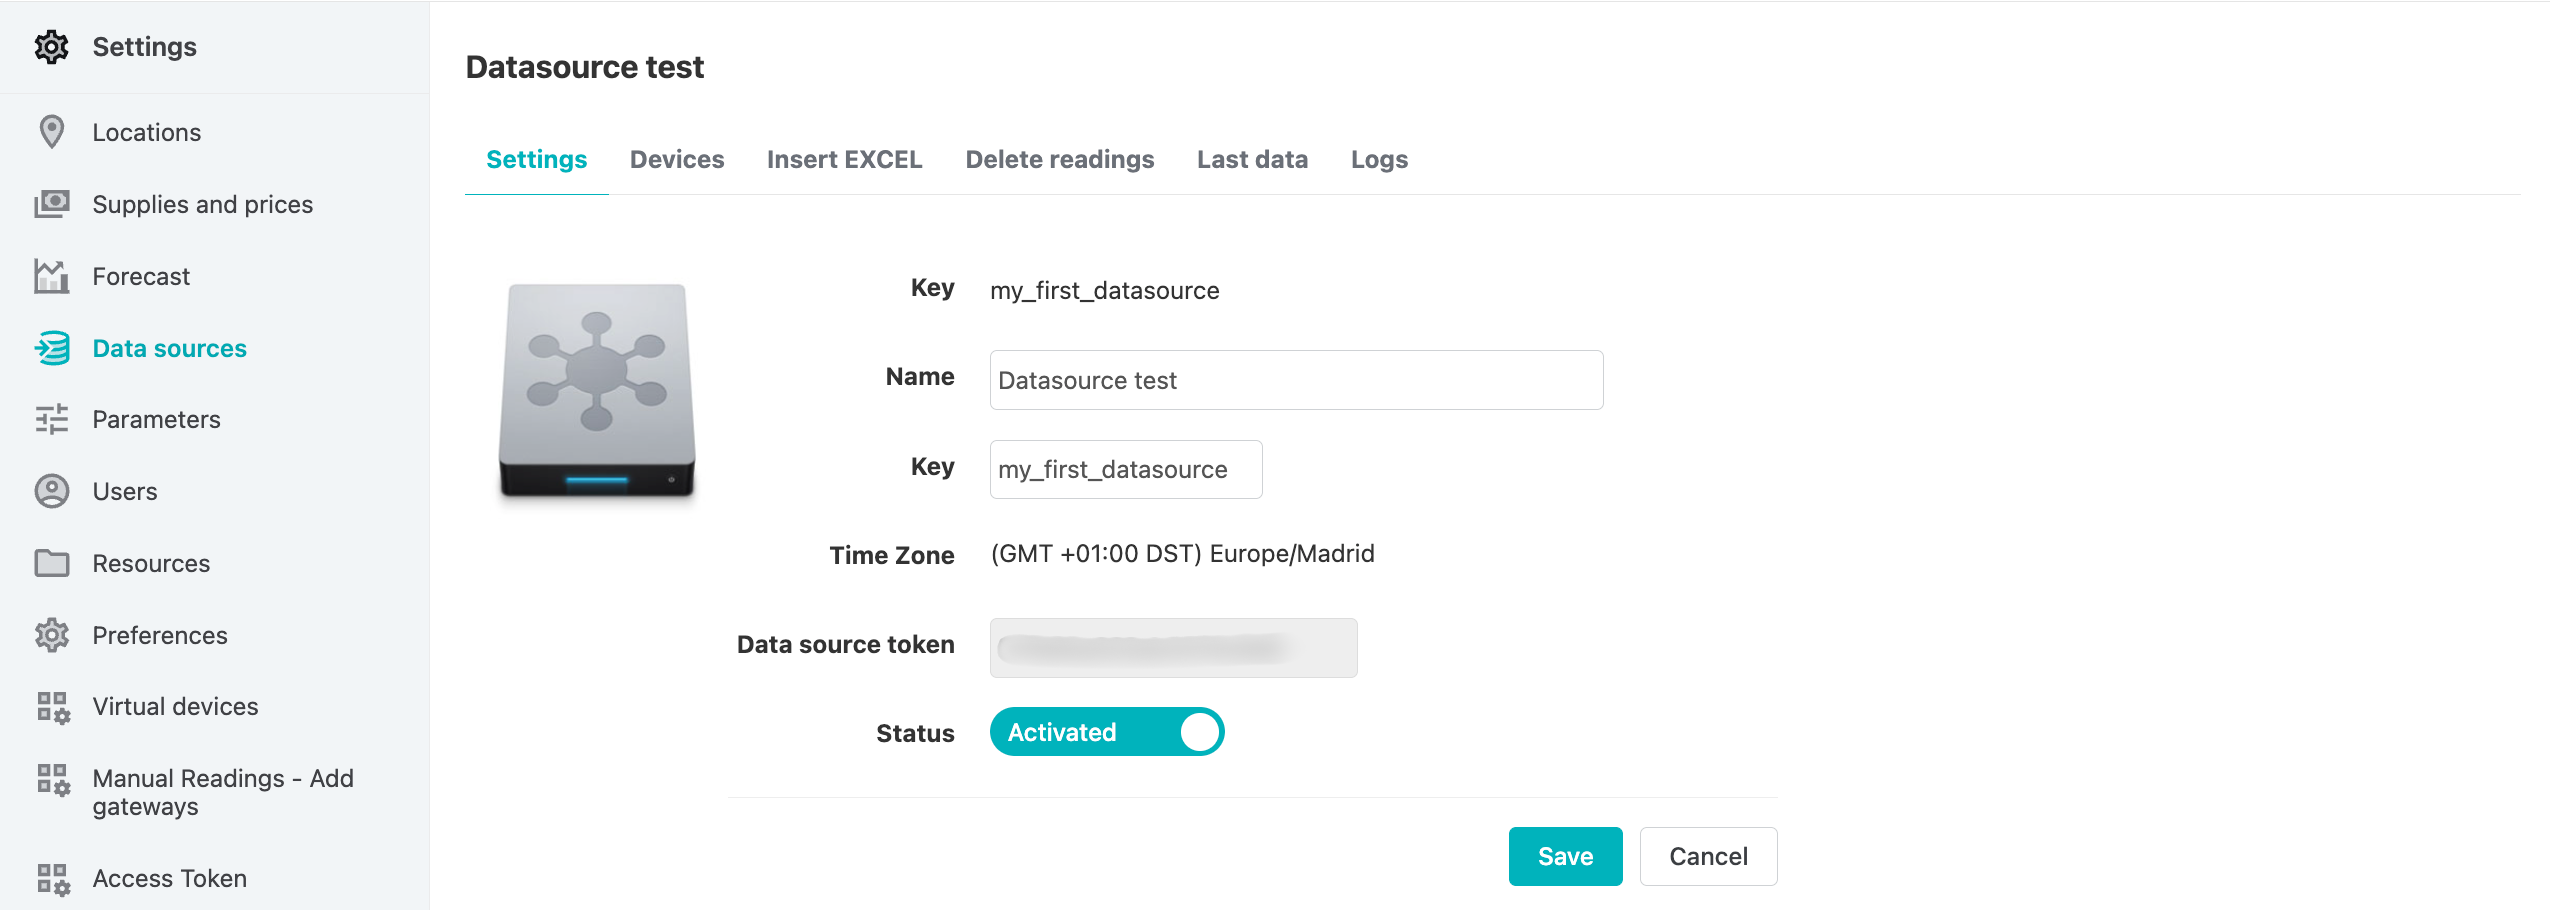This screenshot has width=2550, height=910.
Task: Open Supplies and prices section
Action: 202,204
